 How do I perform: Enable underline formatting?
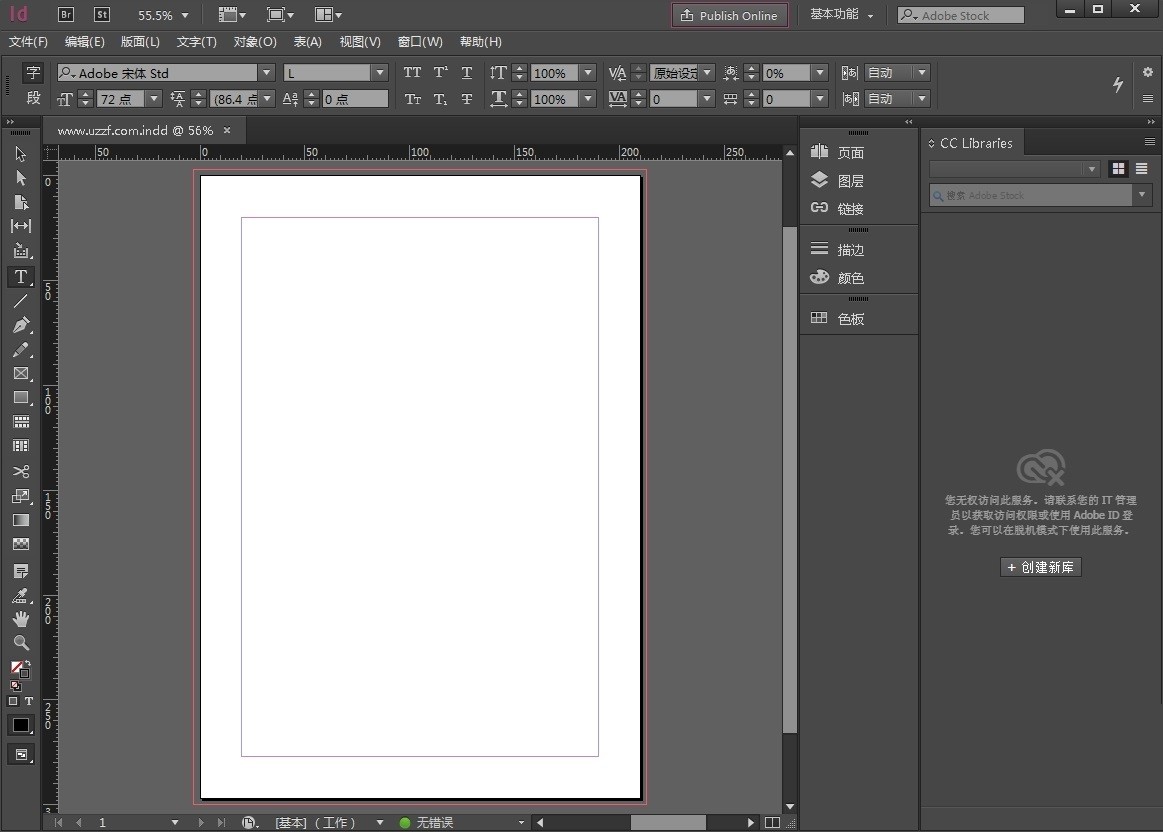coord(467,72)
